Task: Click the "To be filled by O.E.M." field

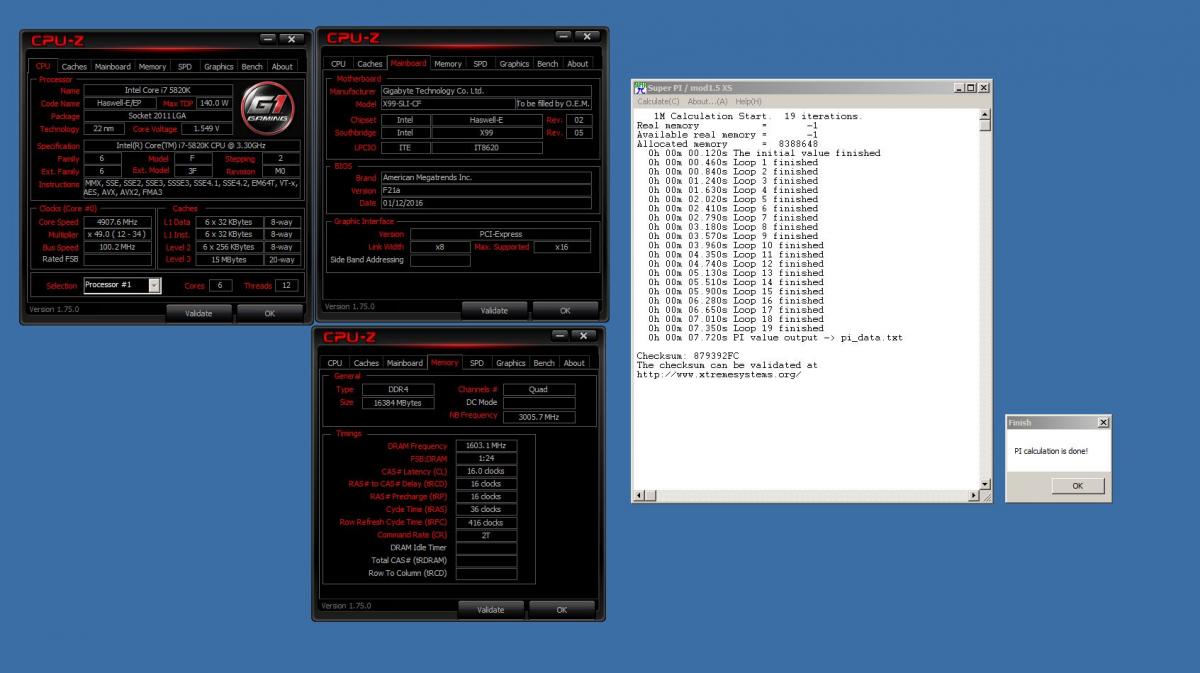Action: click(553, 104)
